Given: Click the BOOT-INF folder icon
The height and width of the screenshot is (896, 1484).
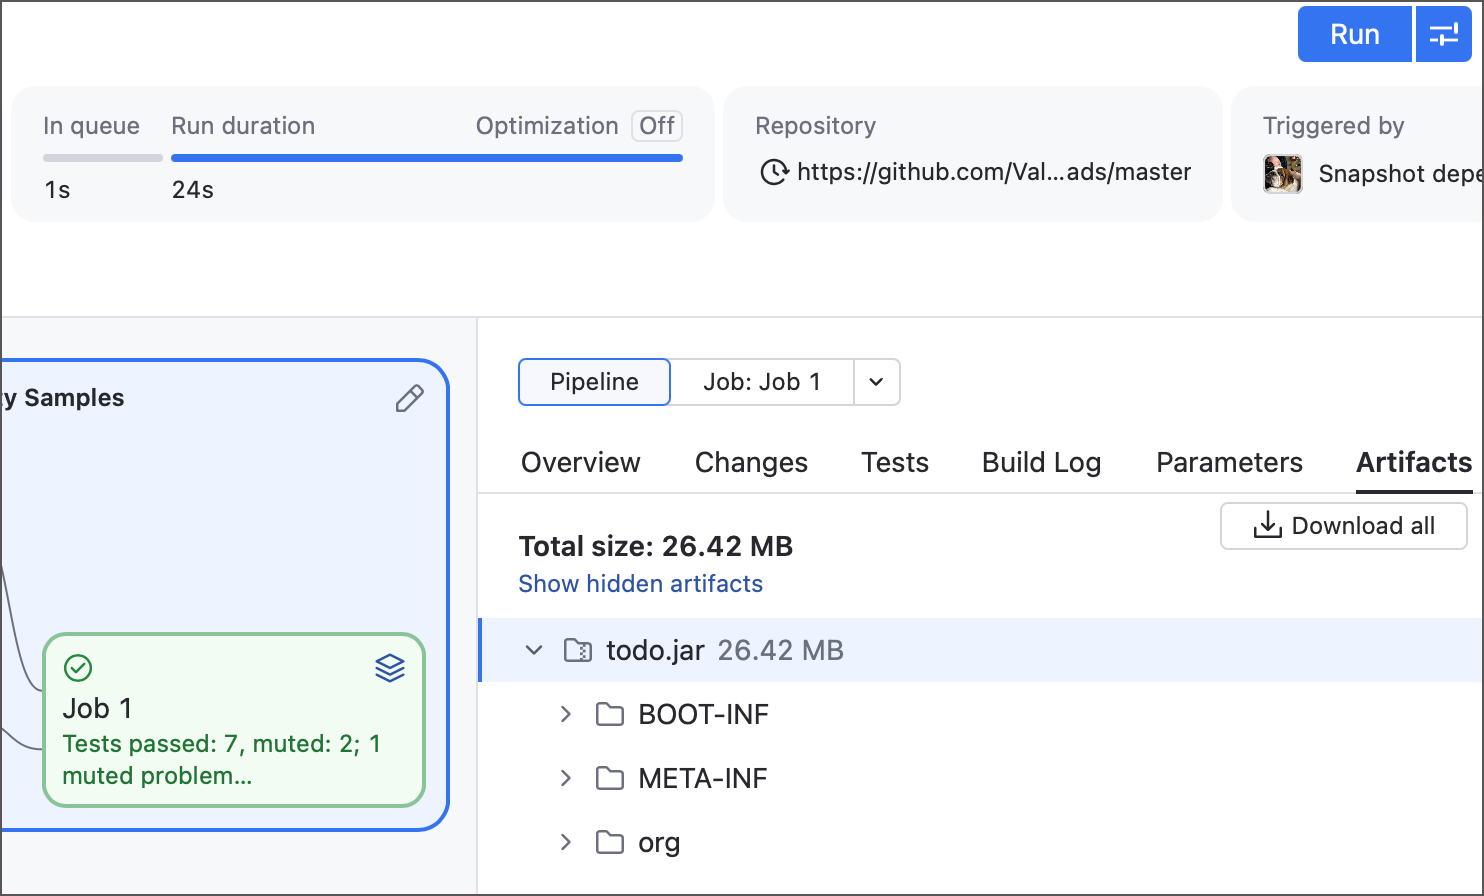Looking at the screenshot, I should (x=610, y=715).
